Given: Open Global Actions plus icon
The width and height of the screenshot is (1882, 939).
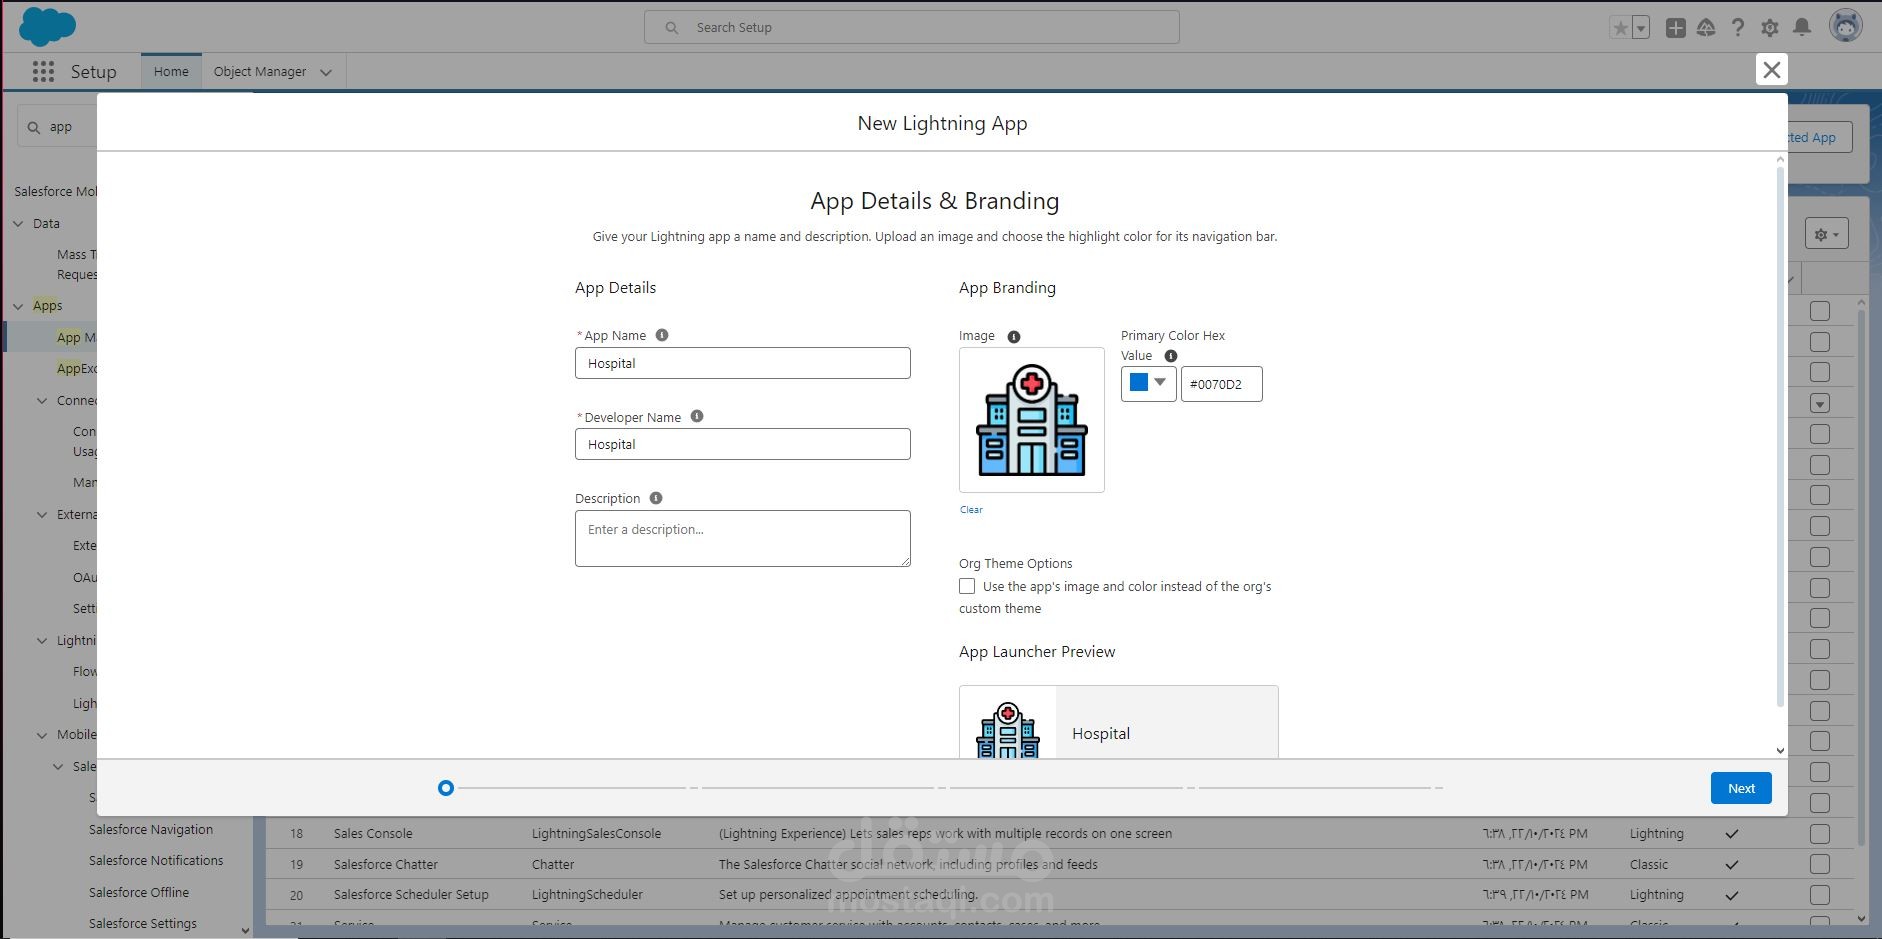Looking at the screenshot, I should (x=1676, y=28).
